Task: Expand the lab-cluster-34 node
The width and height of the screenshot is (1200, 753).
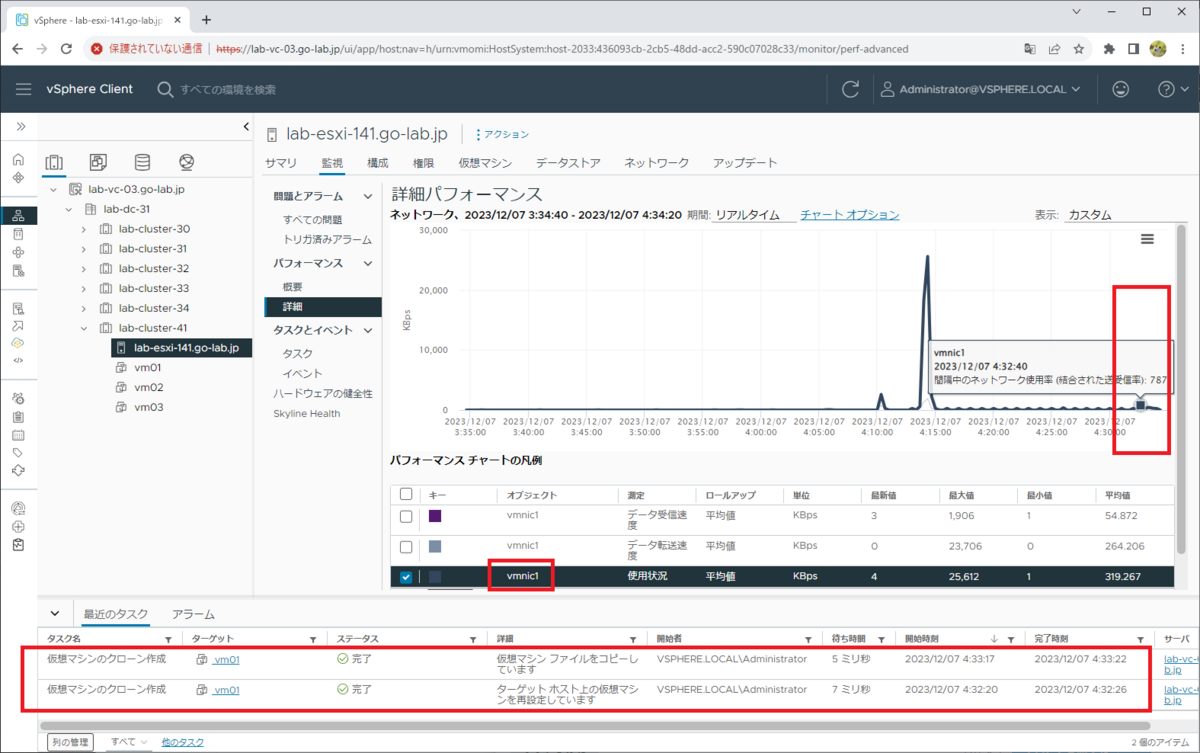Action: point(84,308)
